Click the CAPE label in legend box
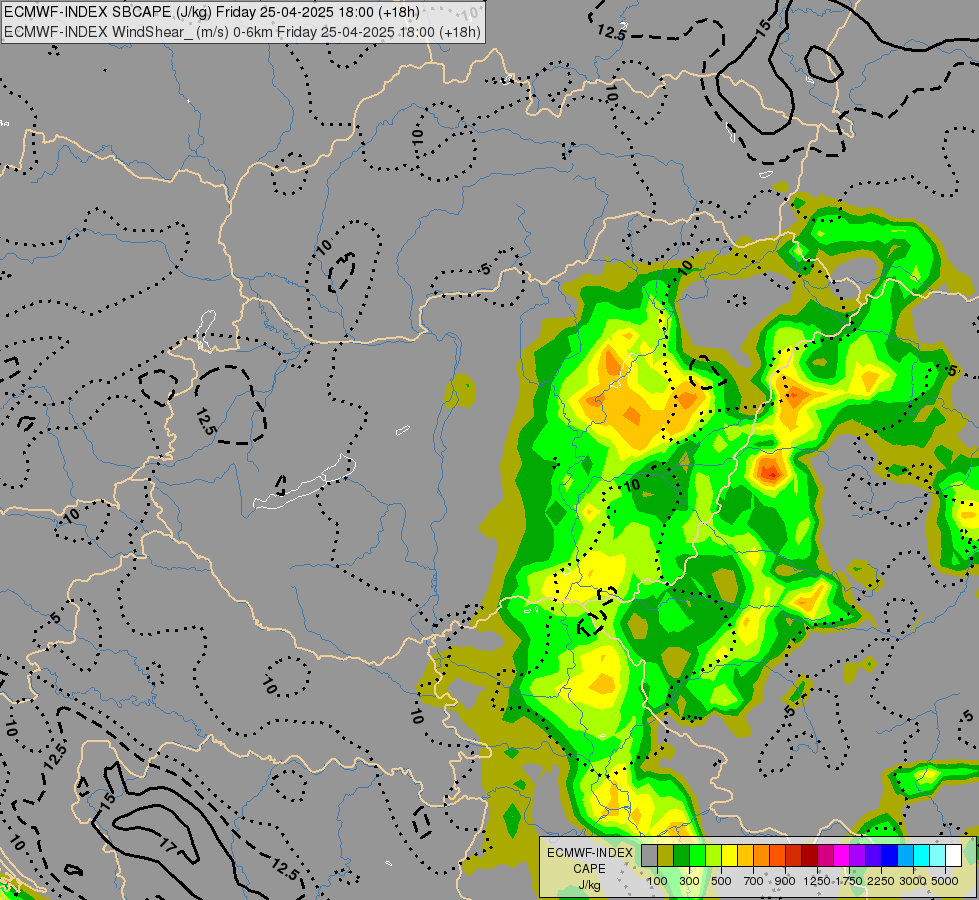 589,869
